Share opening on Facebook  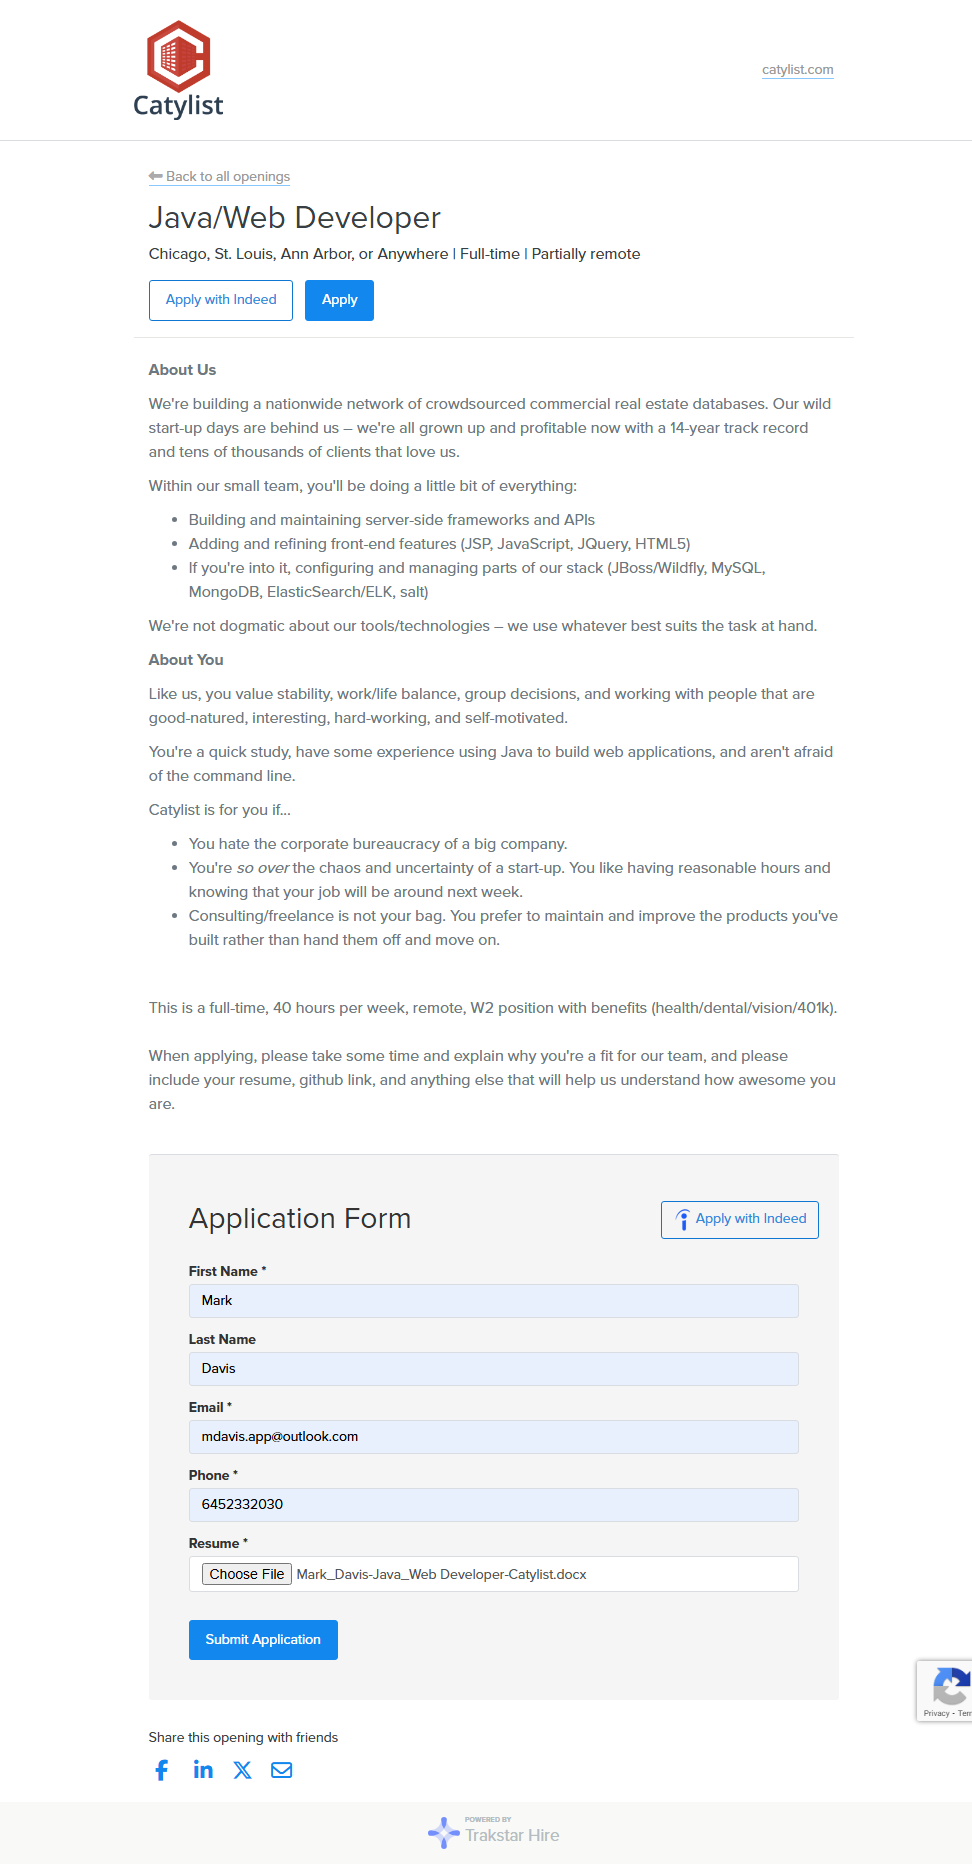(x=162, y=1770)
